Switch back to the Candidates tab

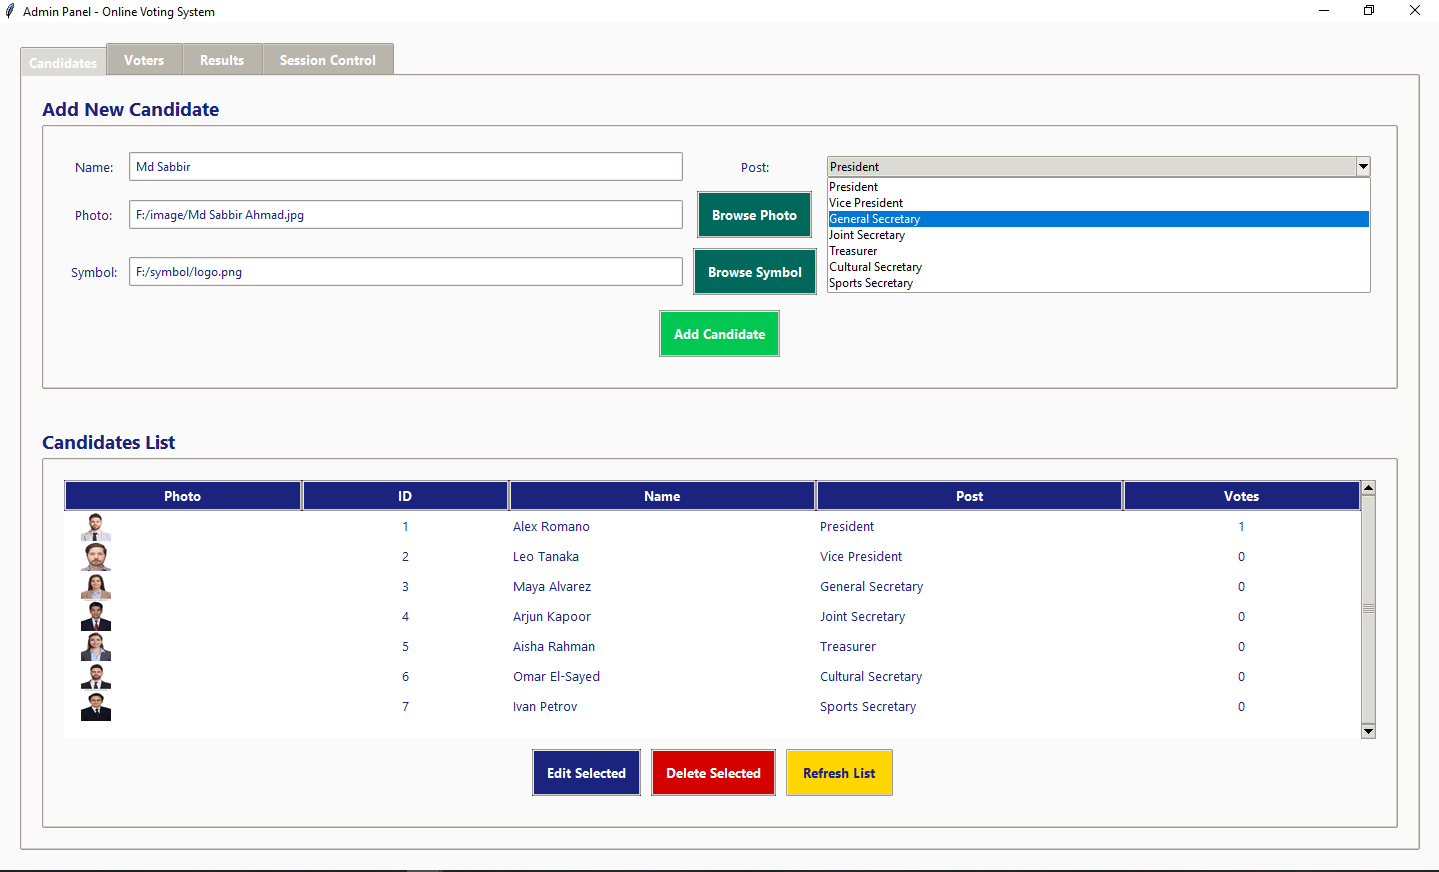coord(63,63)
